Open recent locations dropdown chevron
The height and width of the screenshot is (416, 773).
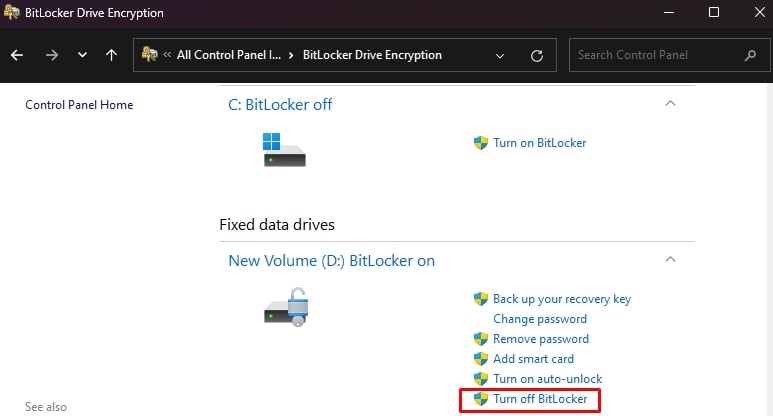82,55
